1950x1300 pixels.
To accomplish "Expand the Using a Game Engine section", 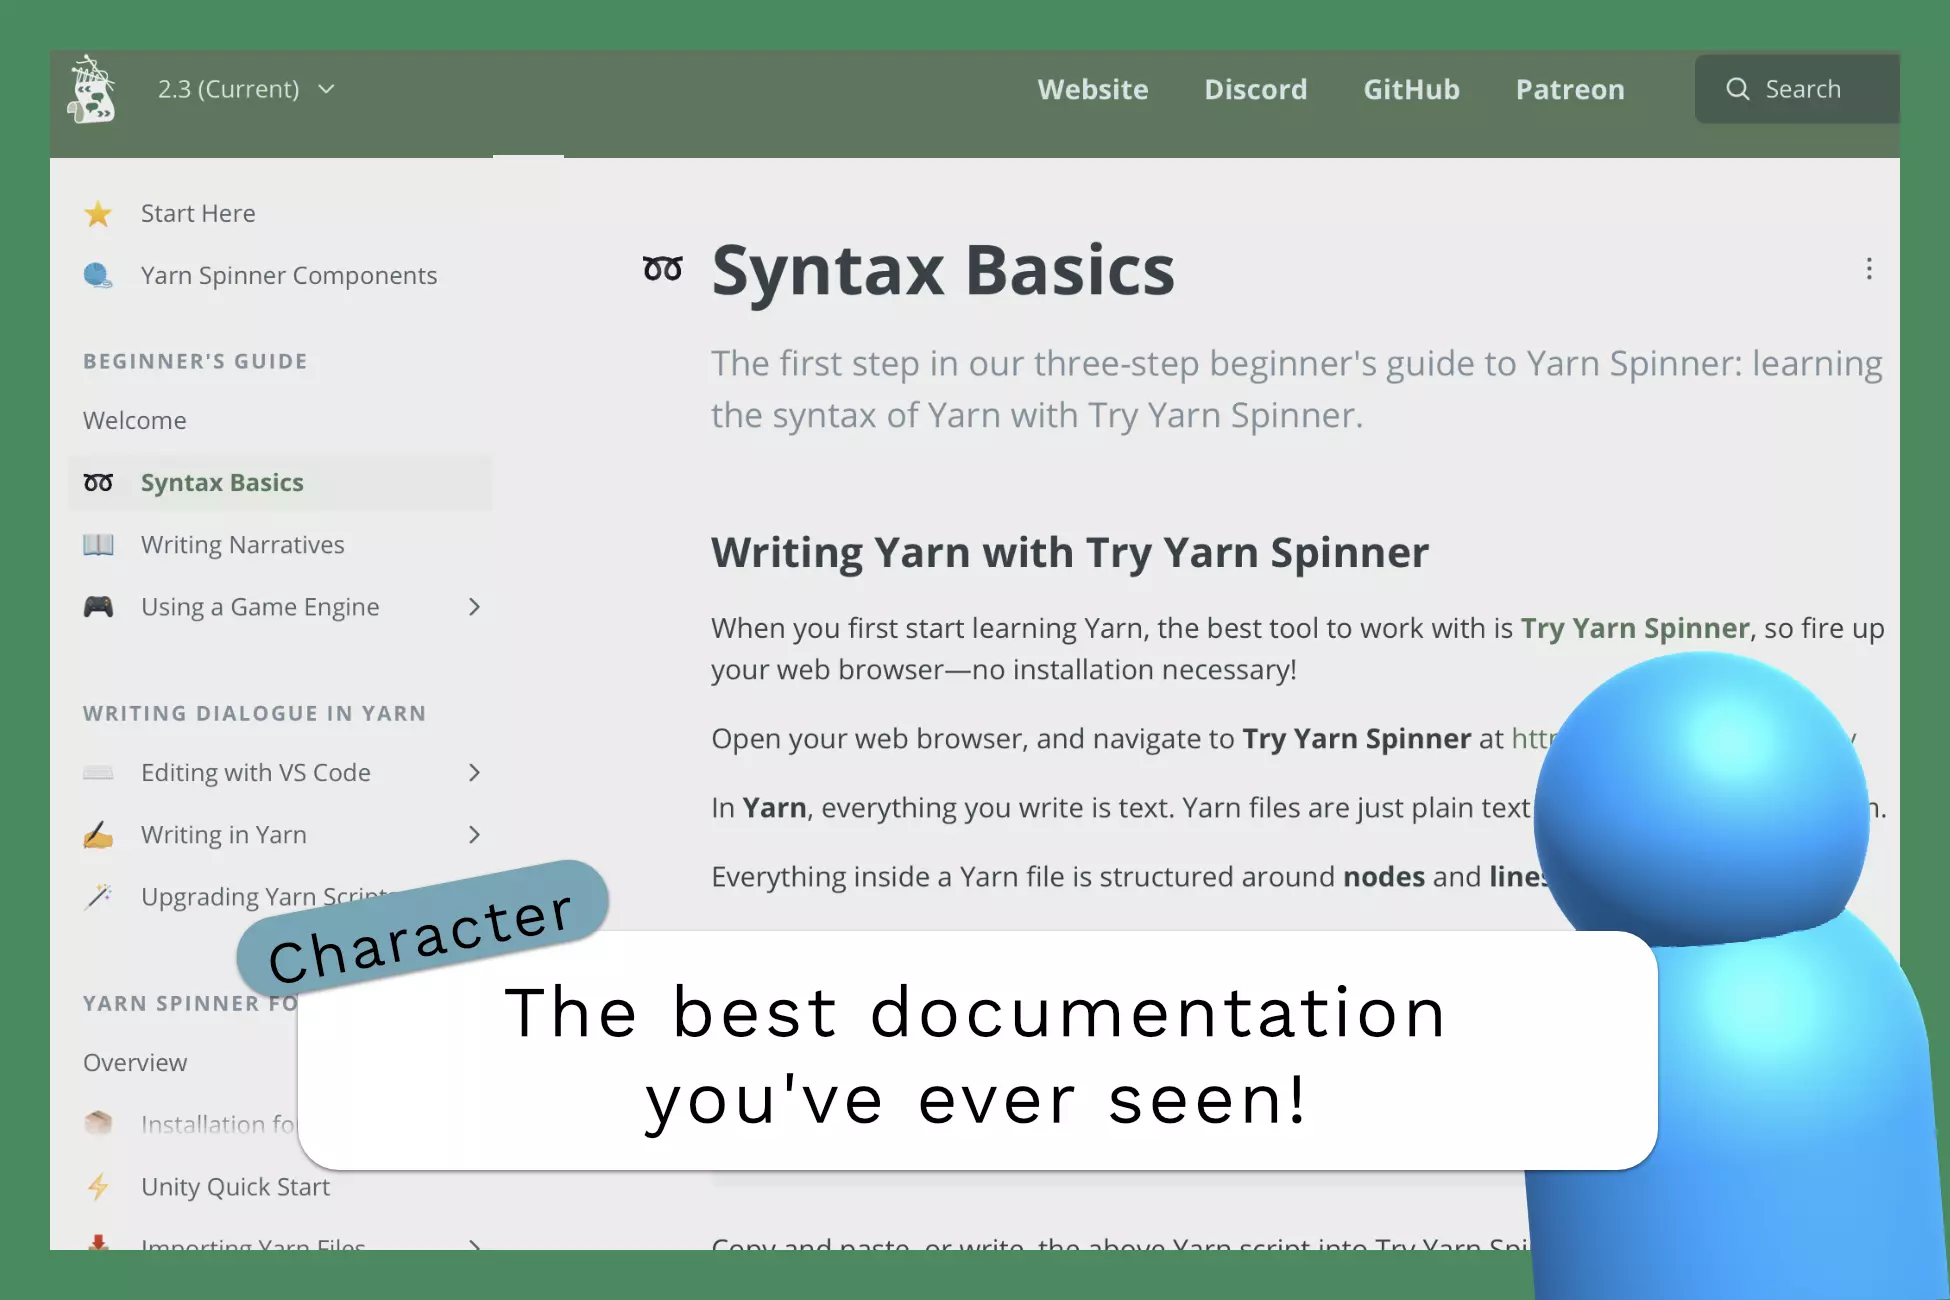I will 474,607.
